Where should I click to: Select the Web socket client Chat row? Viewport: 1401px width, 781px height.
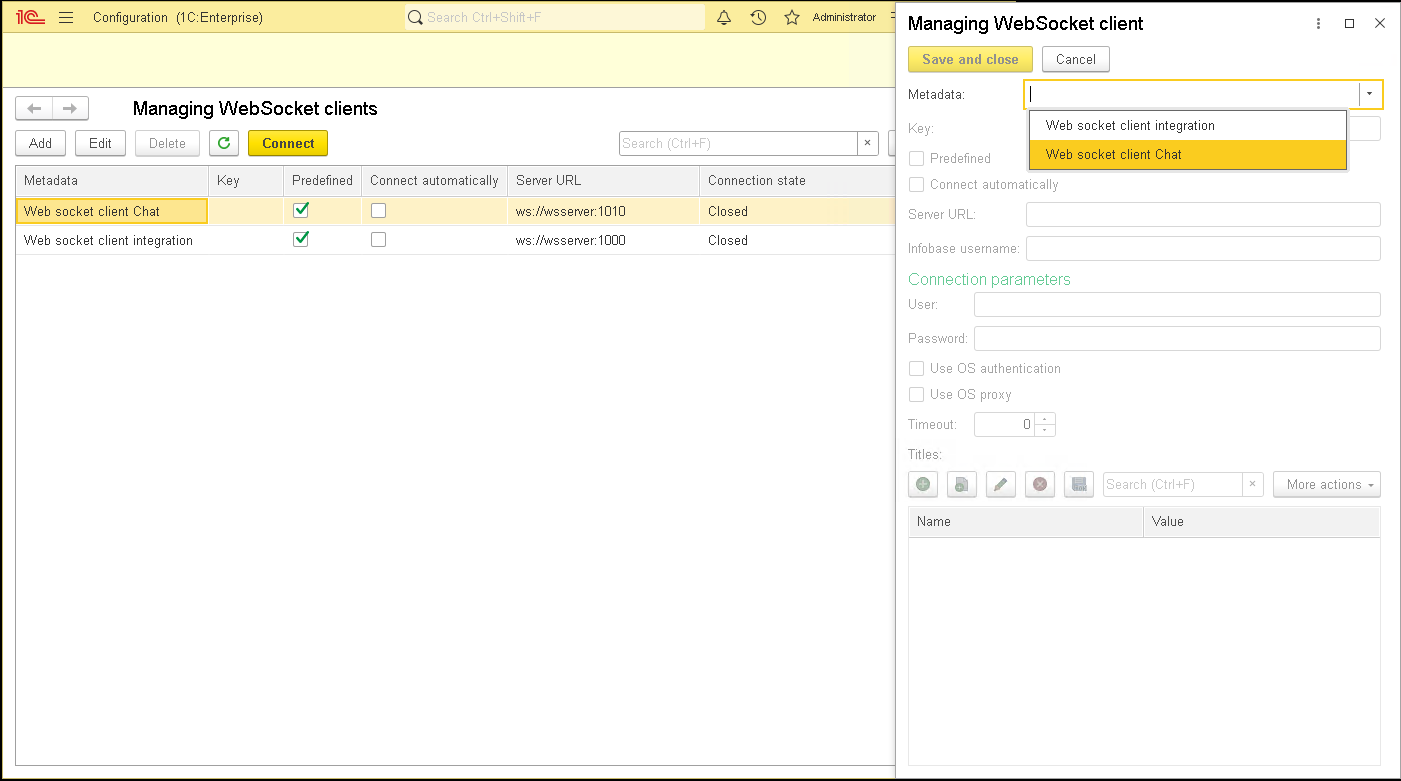point(455,211)
